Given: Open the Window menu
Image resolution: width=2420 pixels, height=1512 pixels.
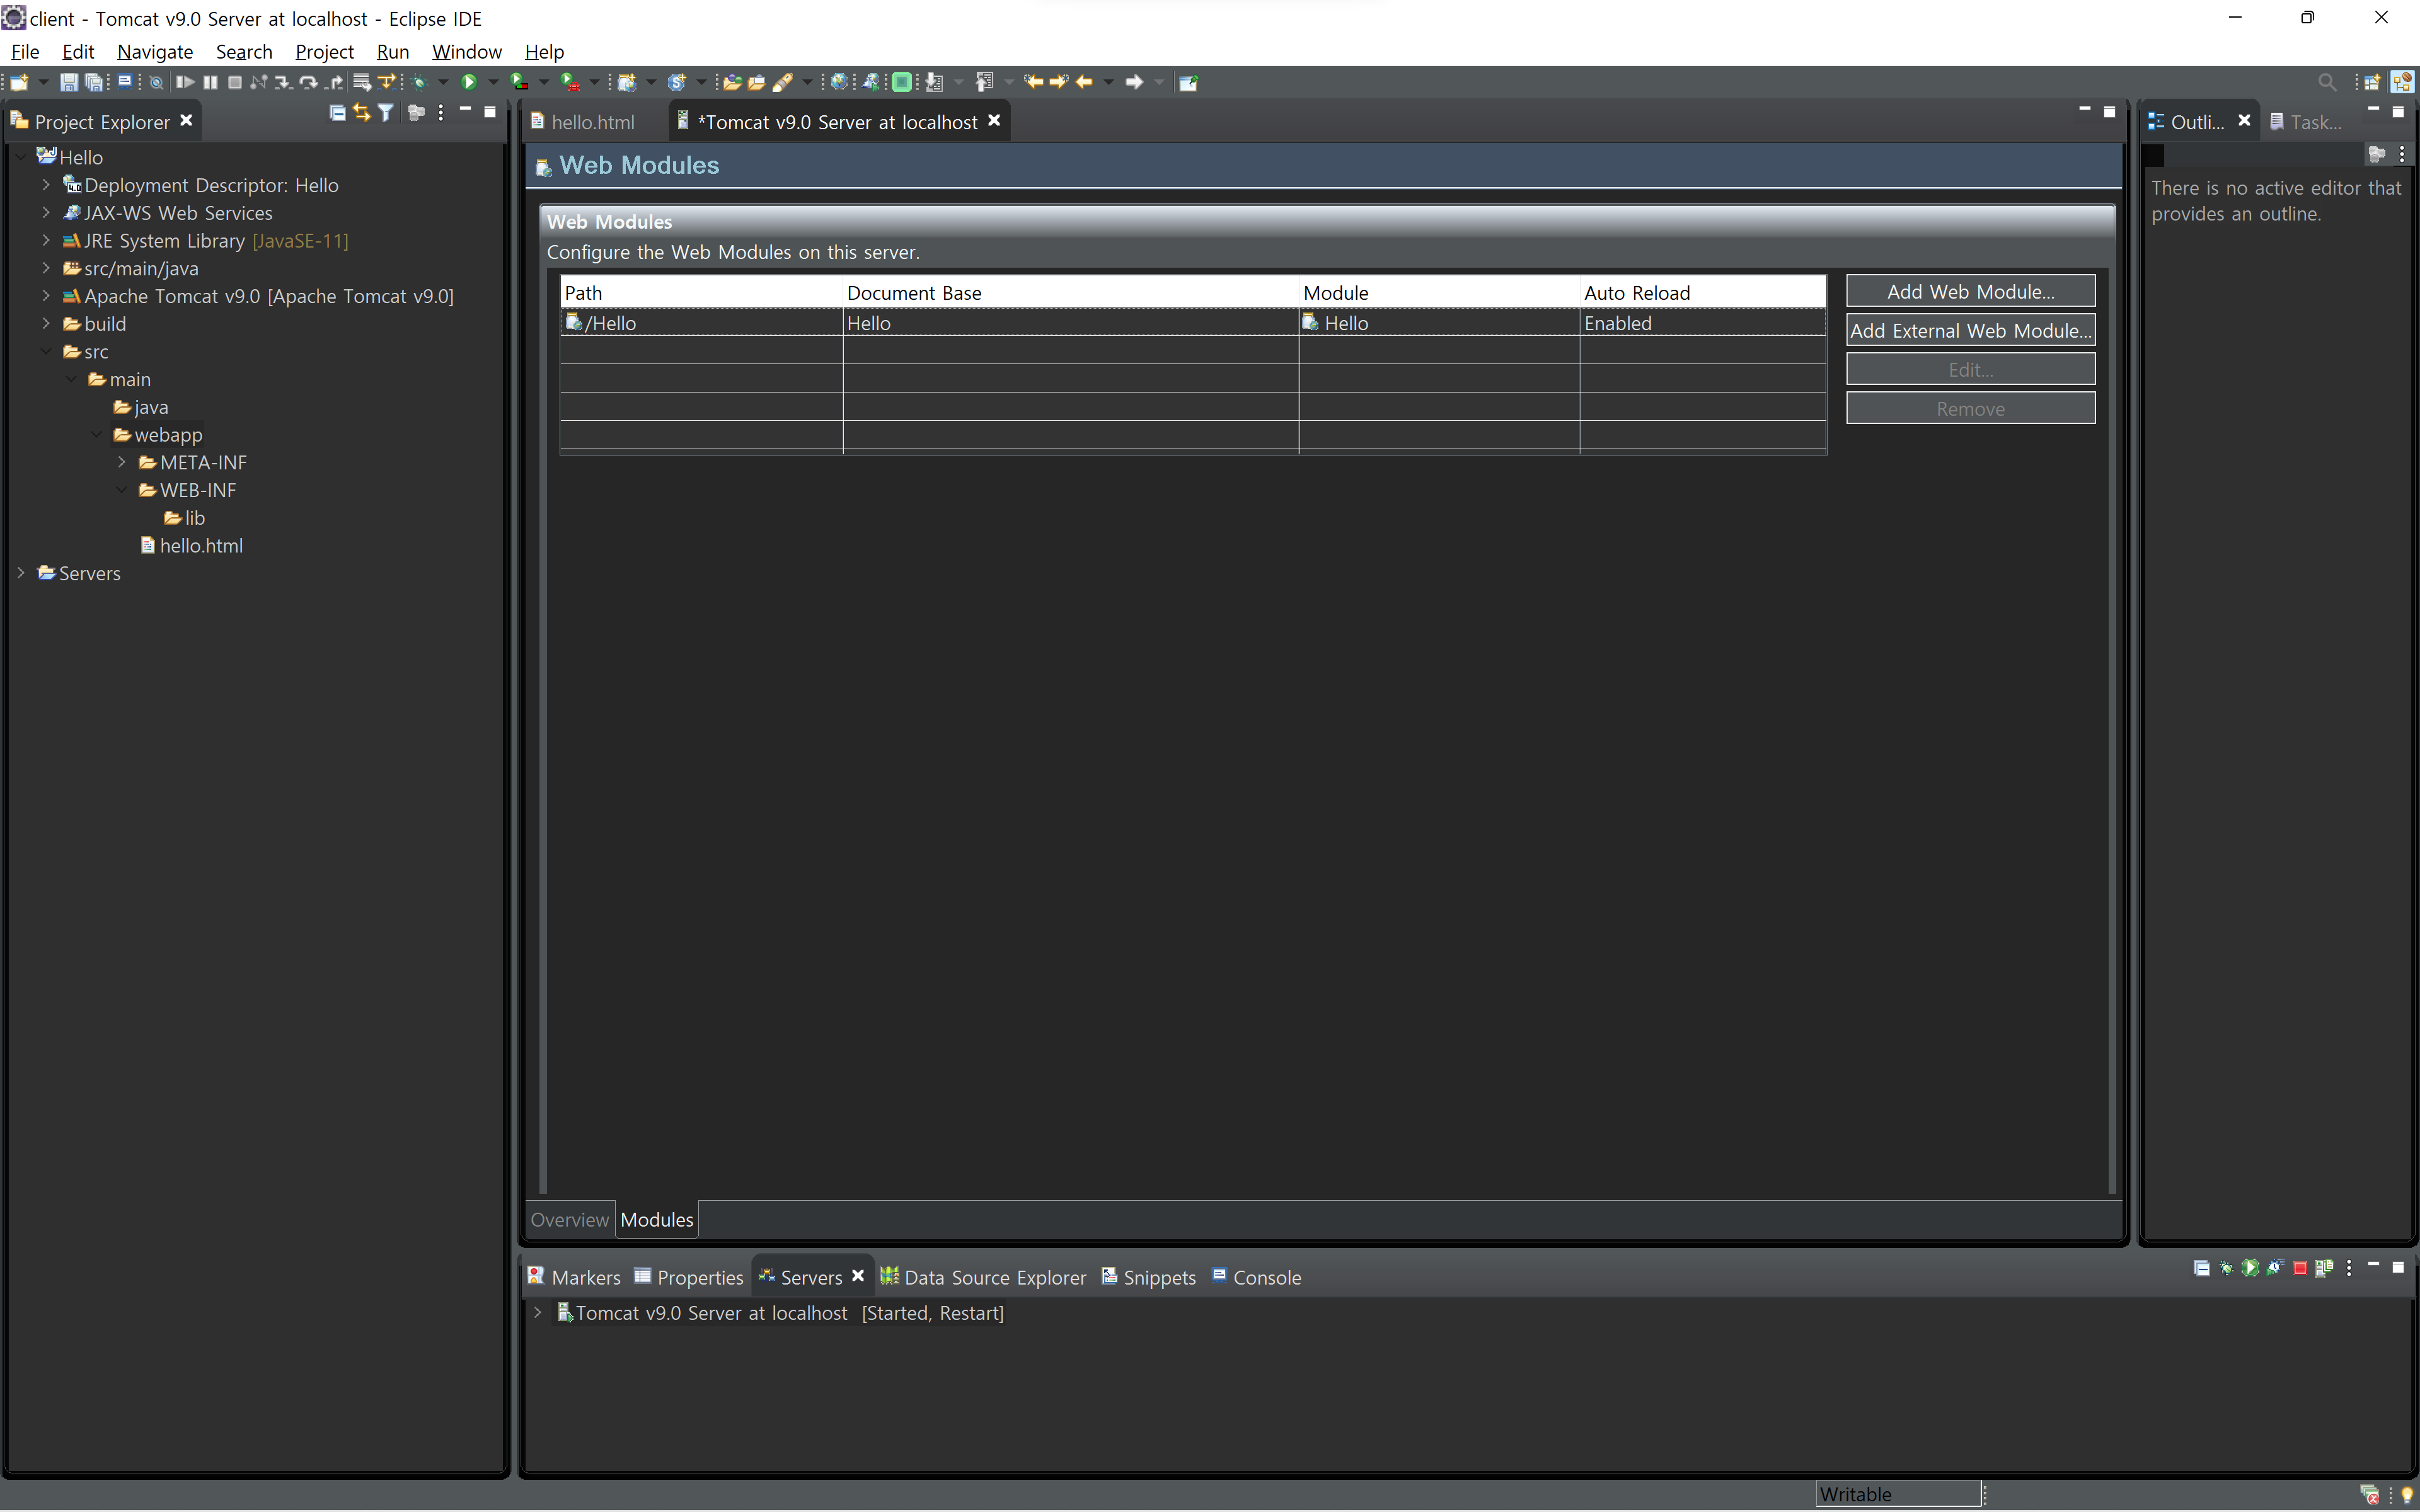Looking at the screenshot, I should [x=466, y=51].
